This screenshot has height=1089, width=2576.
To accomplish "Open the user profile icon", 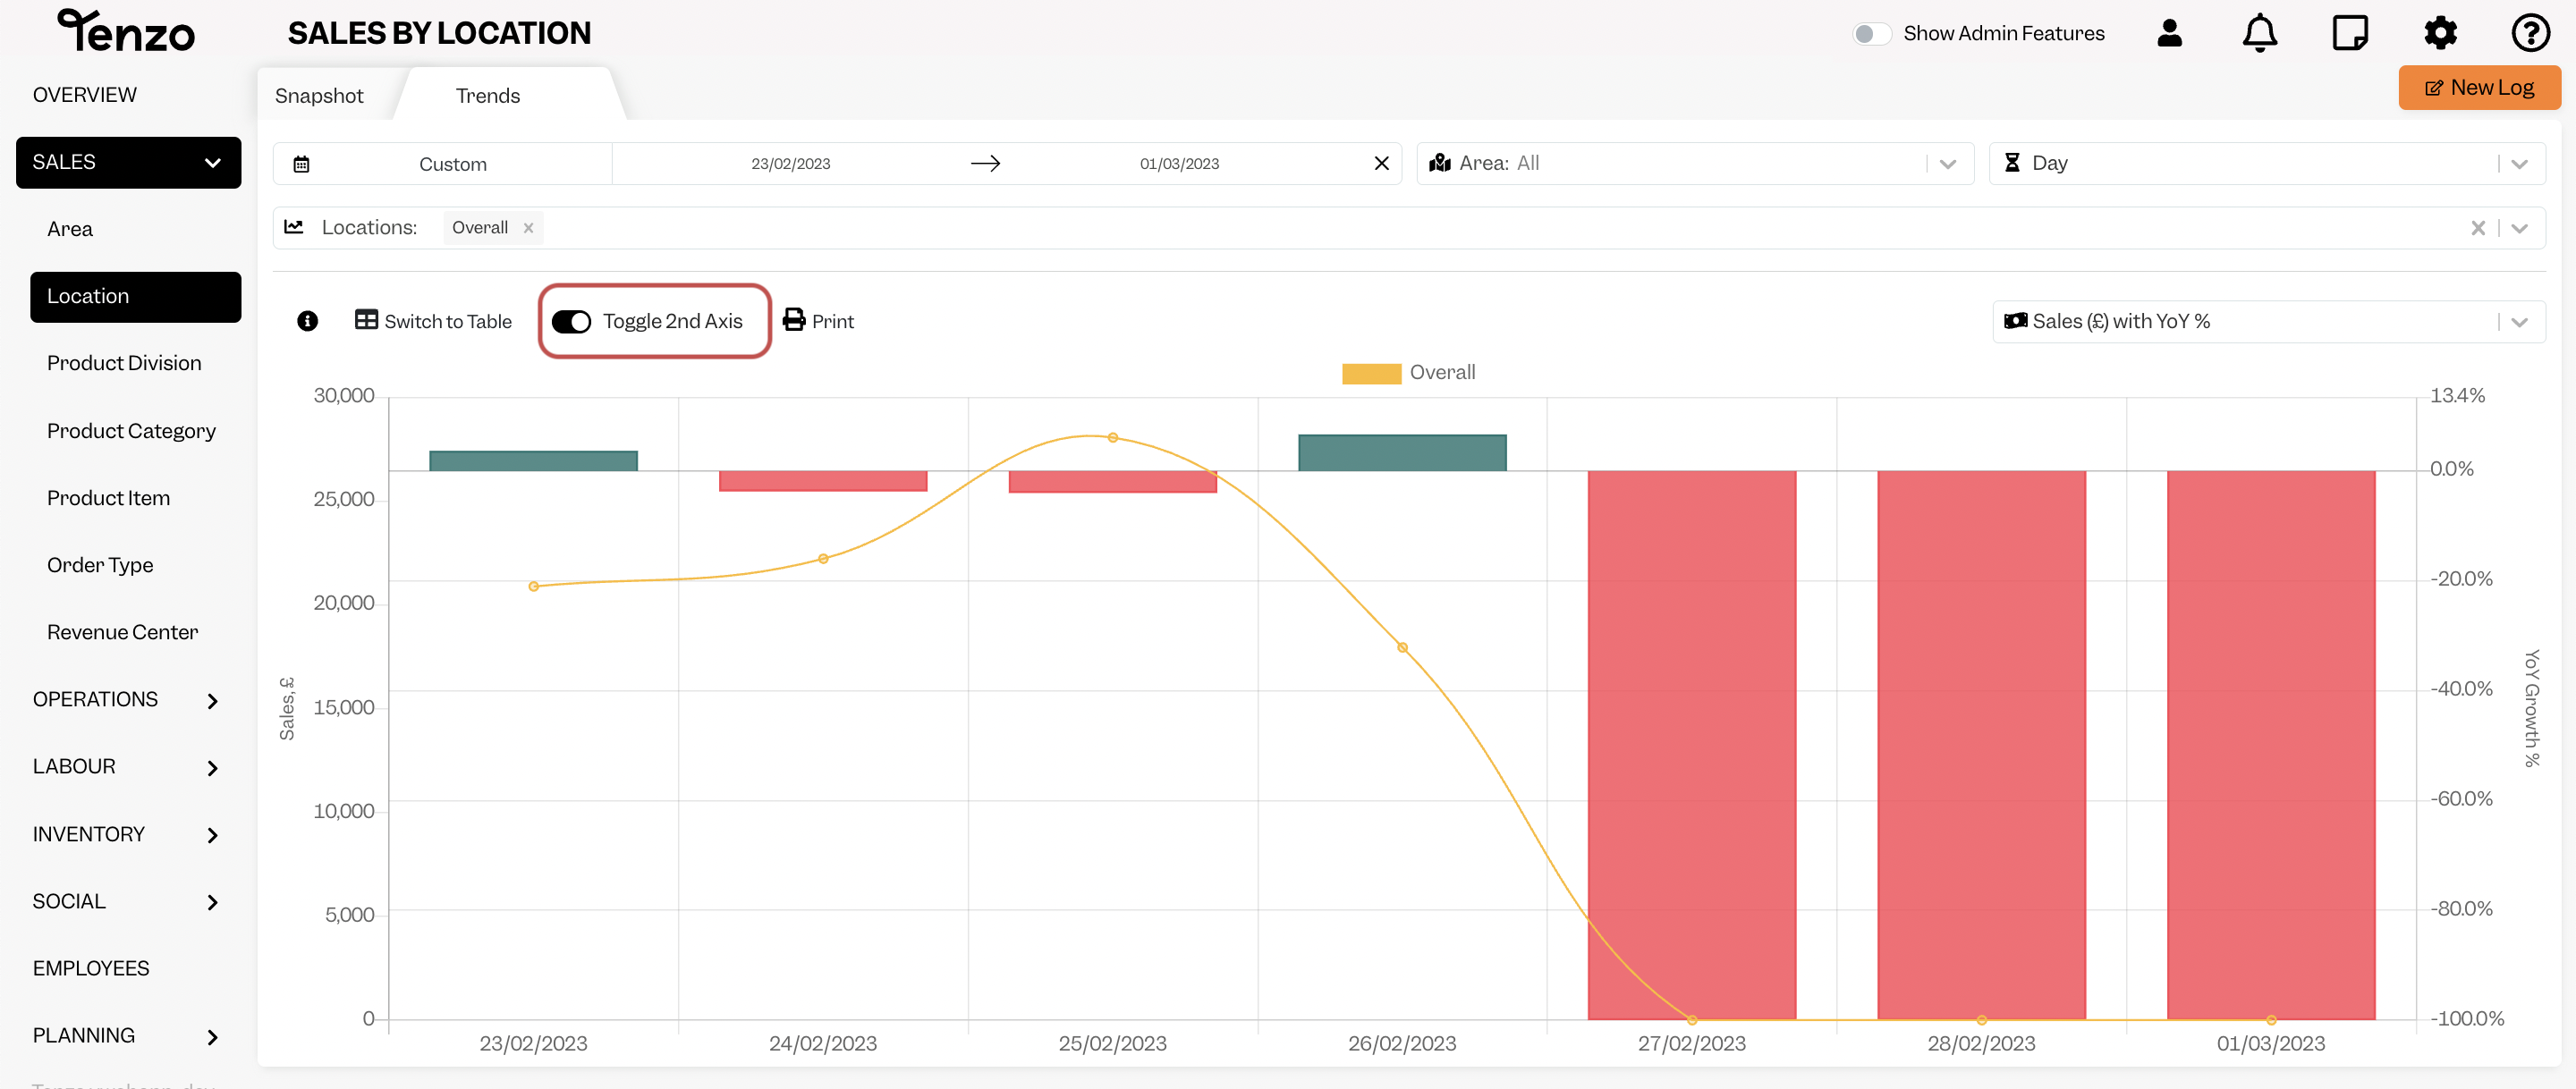I will coord(2169,33).
